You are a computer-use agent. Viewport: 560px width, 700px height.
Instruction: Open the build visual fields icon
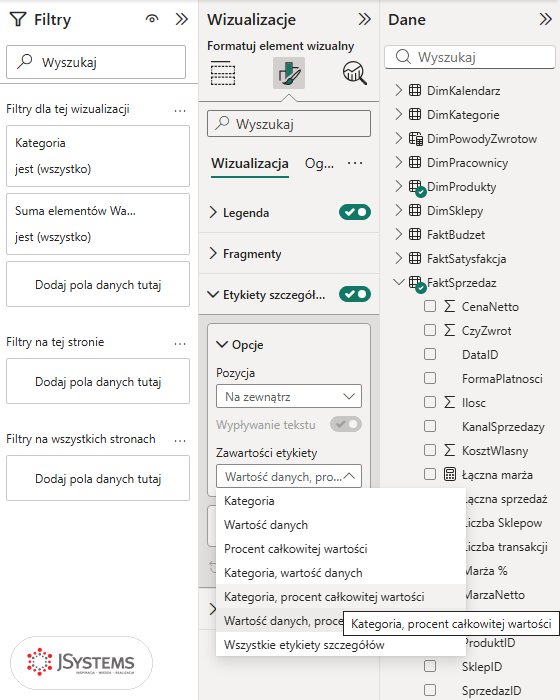[x=223, y=73]
